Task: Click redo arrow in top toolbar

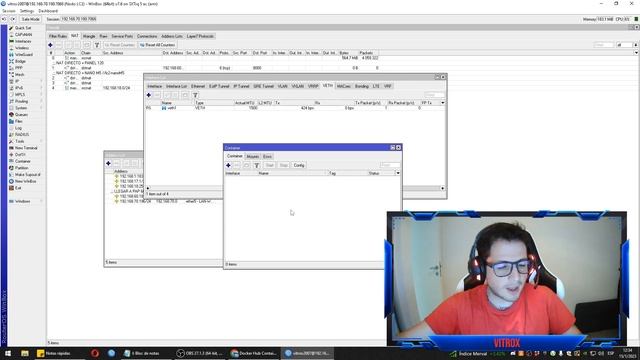Action: (13, 19)
